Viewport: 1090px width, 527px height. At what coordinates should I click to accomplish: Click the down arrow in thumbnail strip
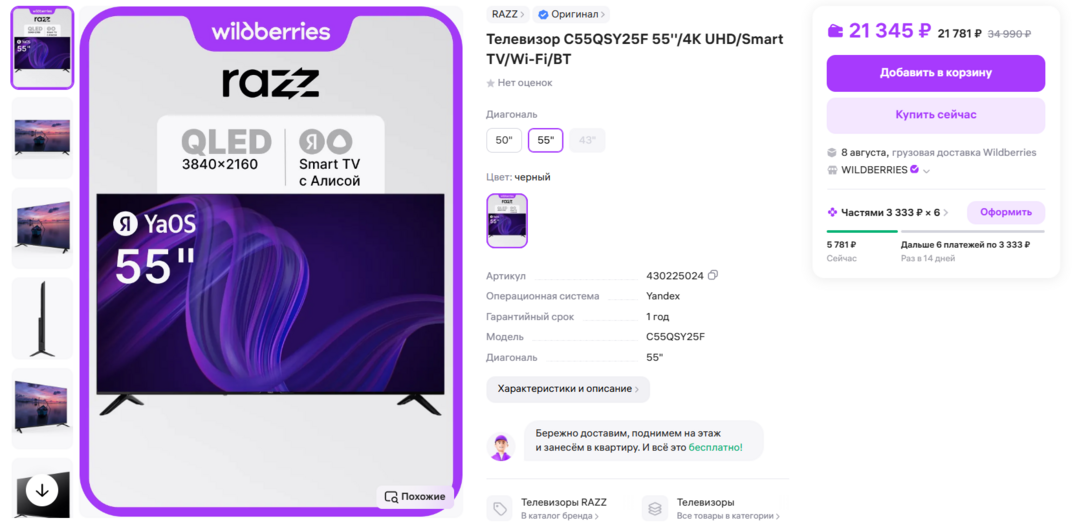42,491
